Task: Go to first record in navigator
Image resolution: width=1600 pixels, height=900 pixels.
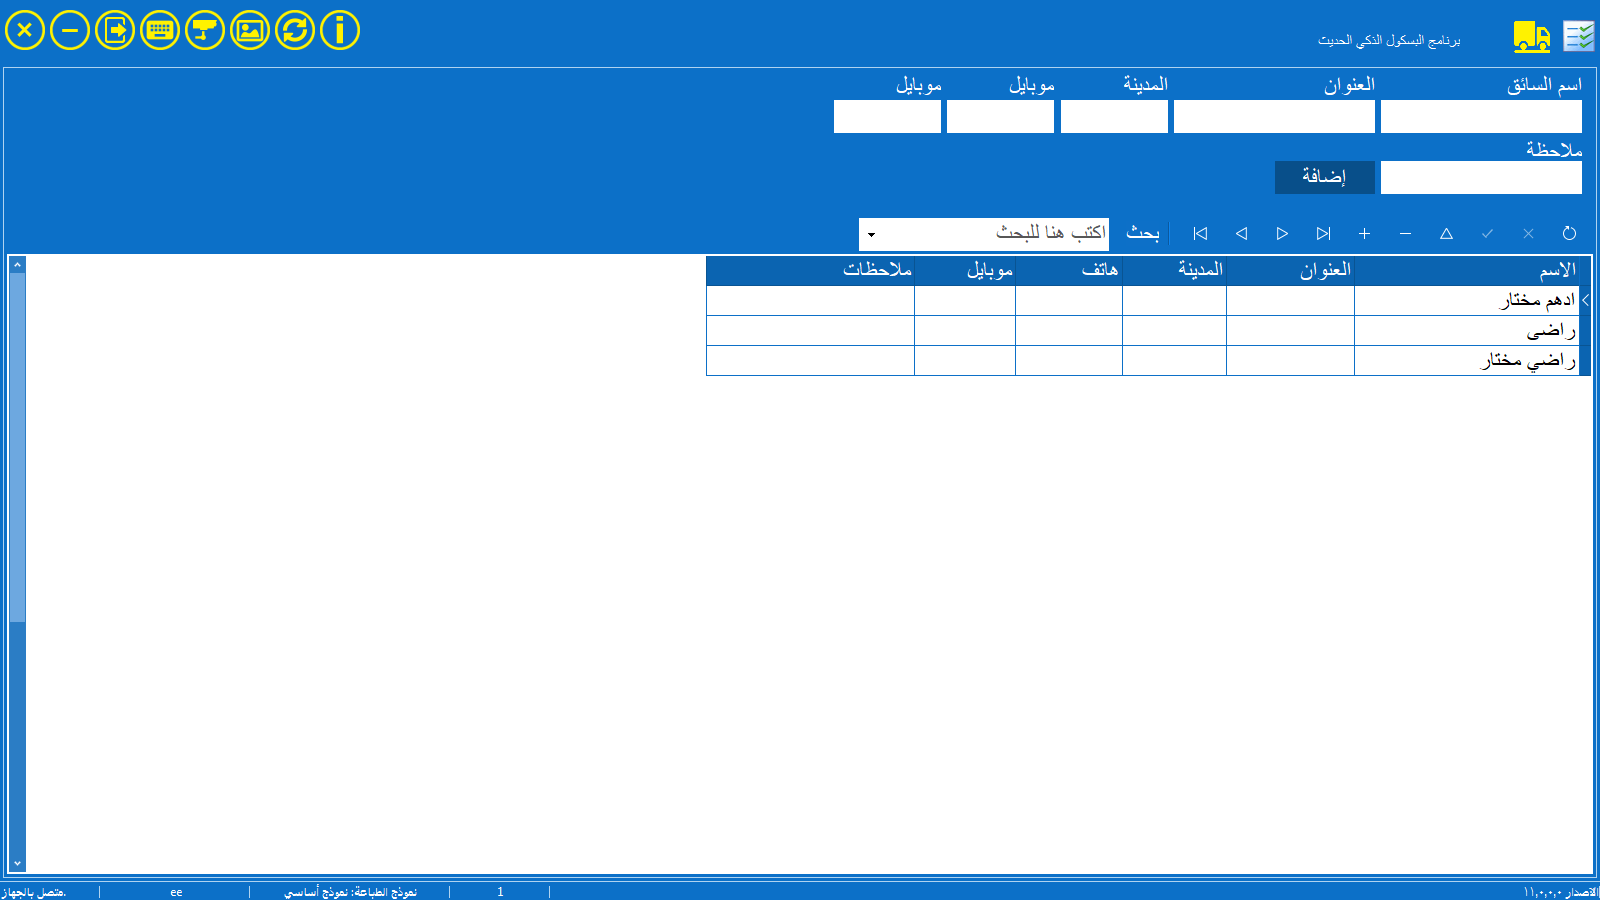Action: (1200, 233)
